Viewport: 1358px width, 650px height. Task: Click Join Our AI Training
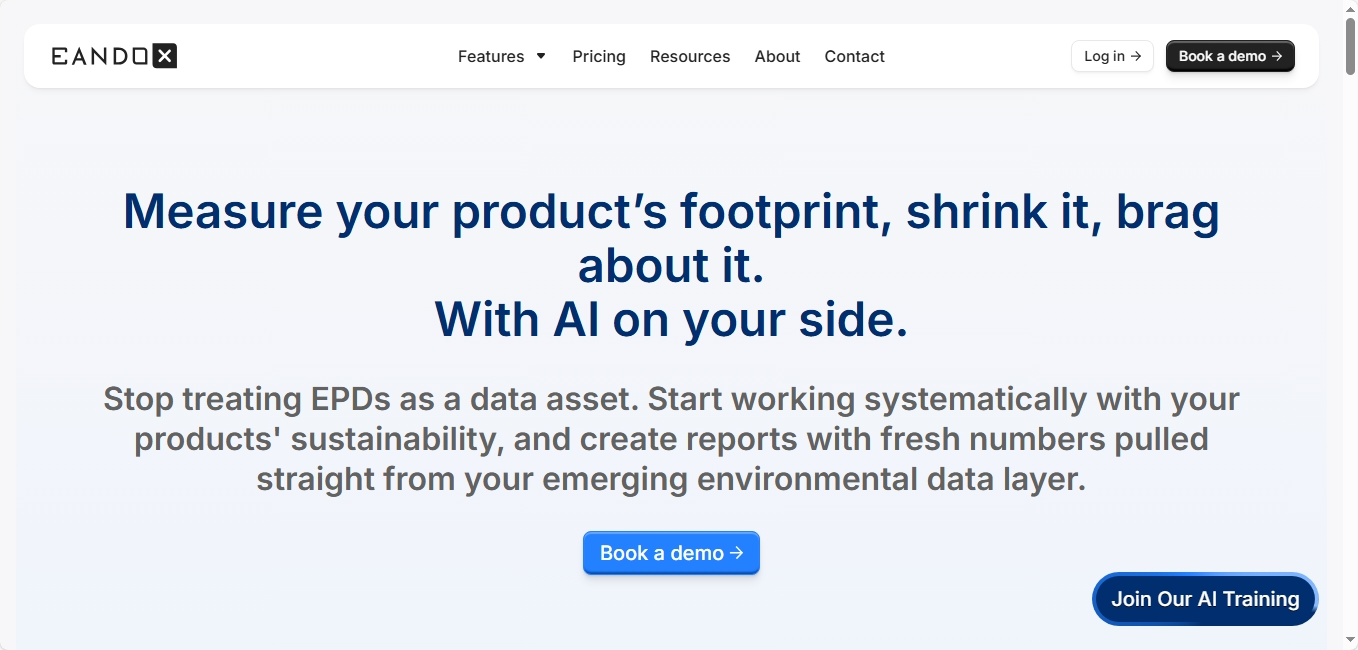pyautogui.click(x=1204, y=599)
